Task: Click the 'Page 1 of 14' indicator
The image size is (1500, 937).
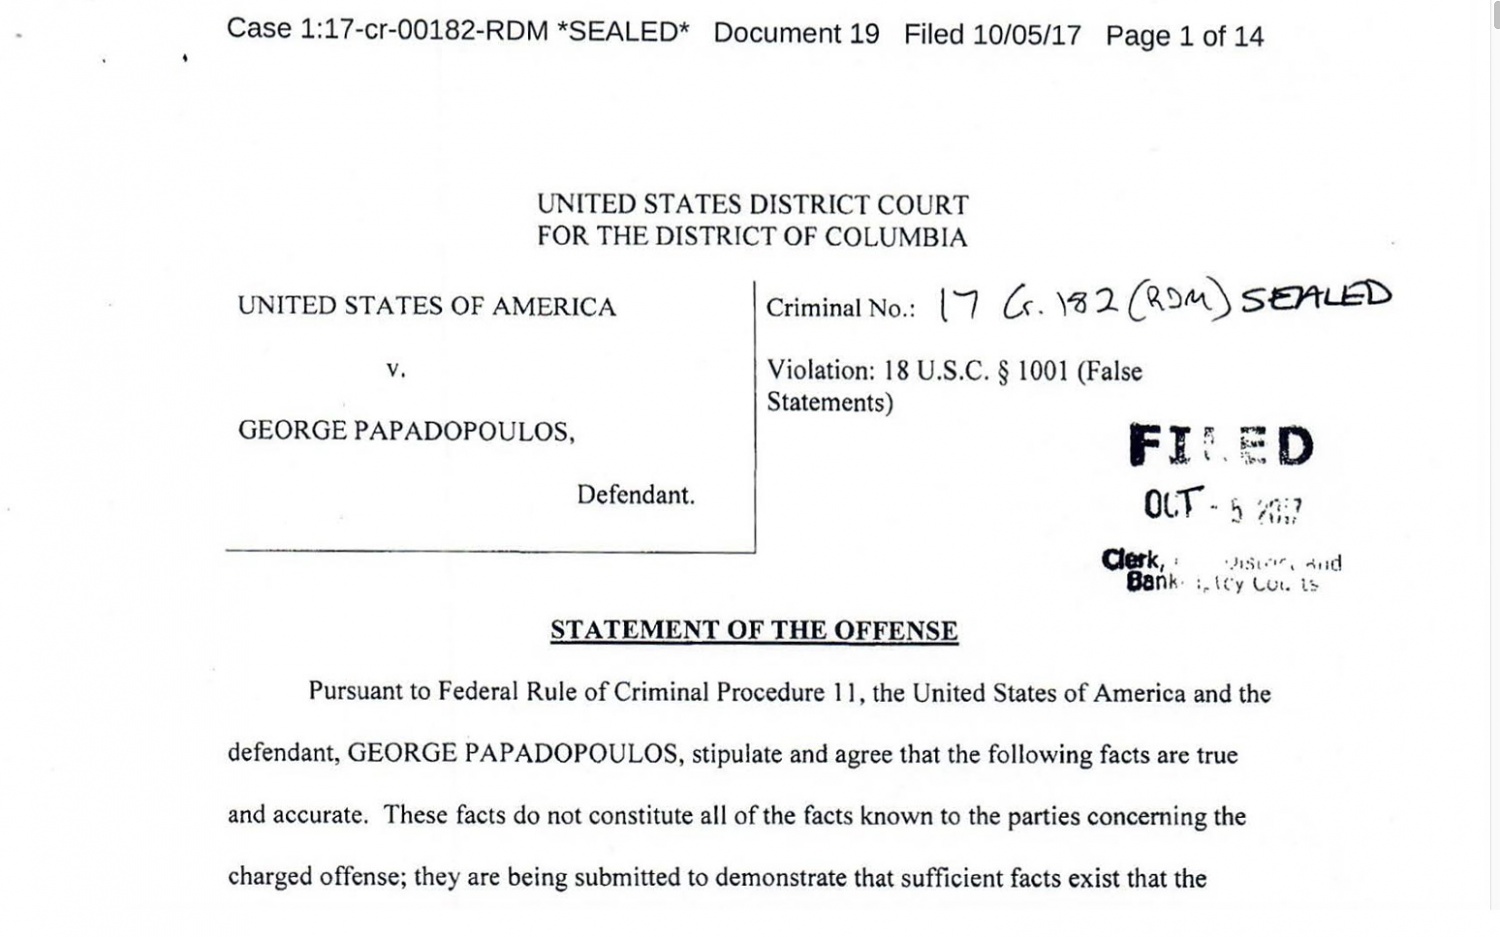Action: pos(1184,37)
